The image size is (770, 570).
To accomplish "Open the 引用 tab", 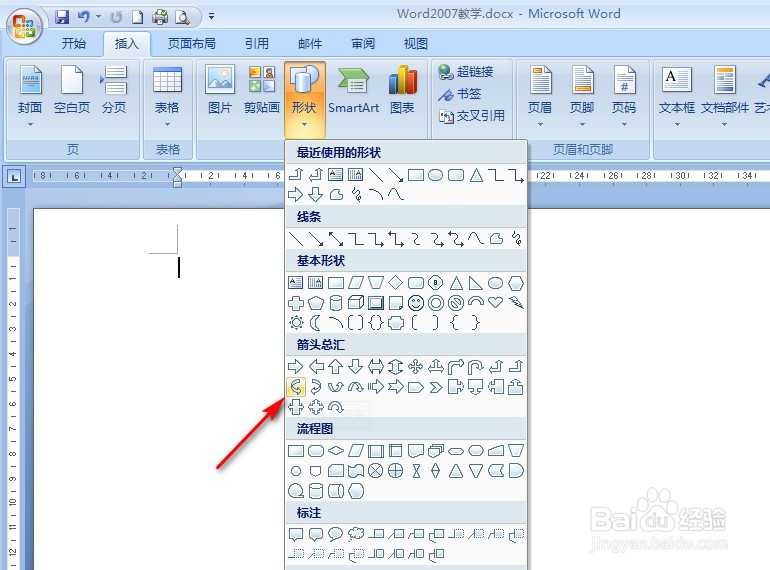I will [x=257, y=44].
